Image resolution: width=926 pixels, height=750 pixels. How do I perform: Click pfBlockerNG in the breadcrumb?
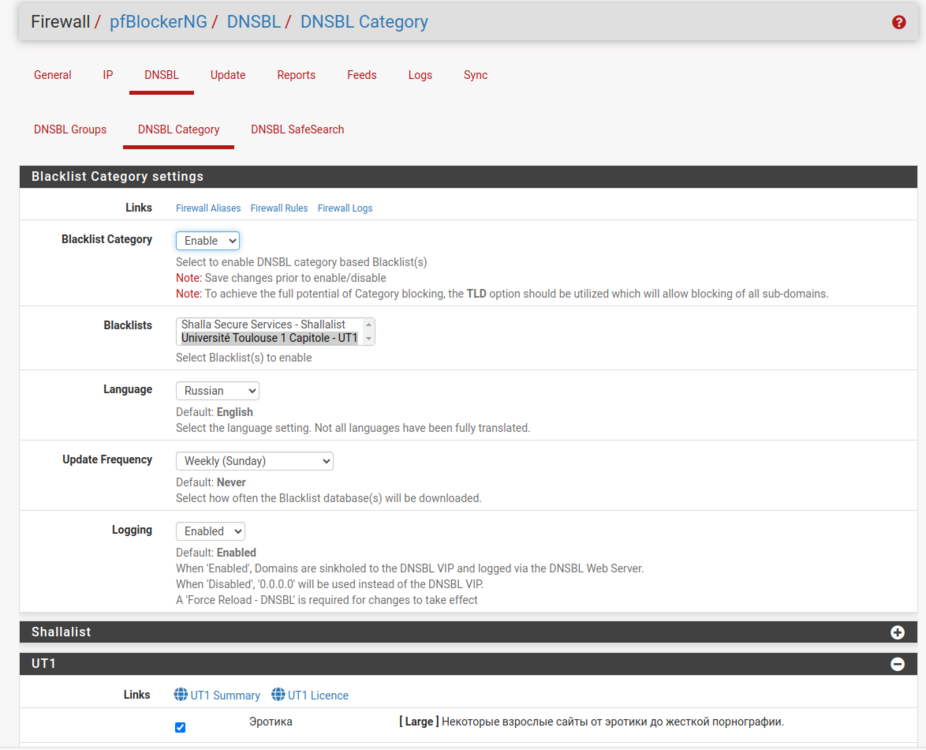tap(158, 22)
